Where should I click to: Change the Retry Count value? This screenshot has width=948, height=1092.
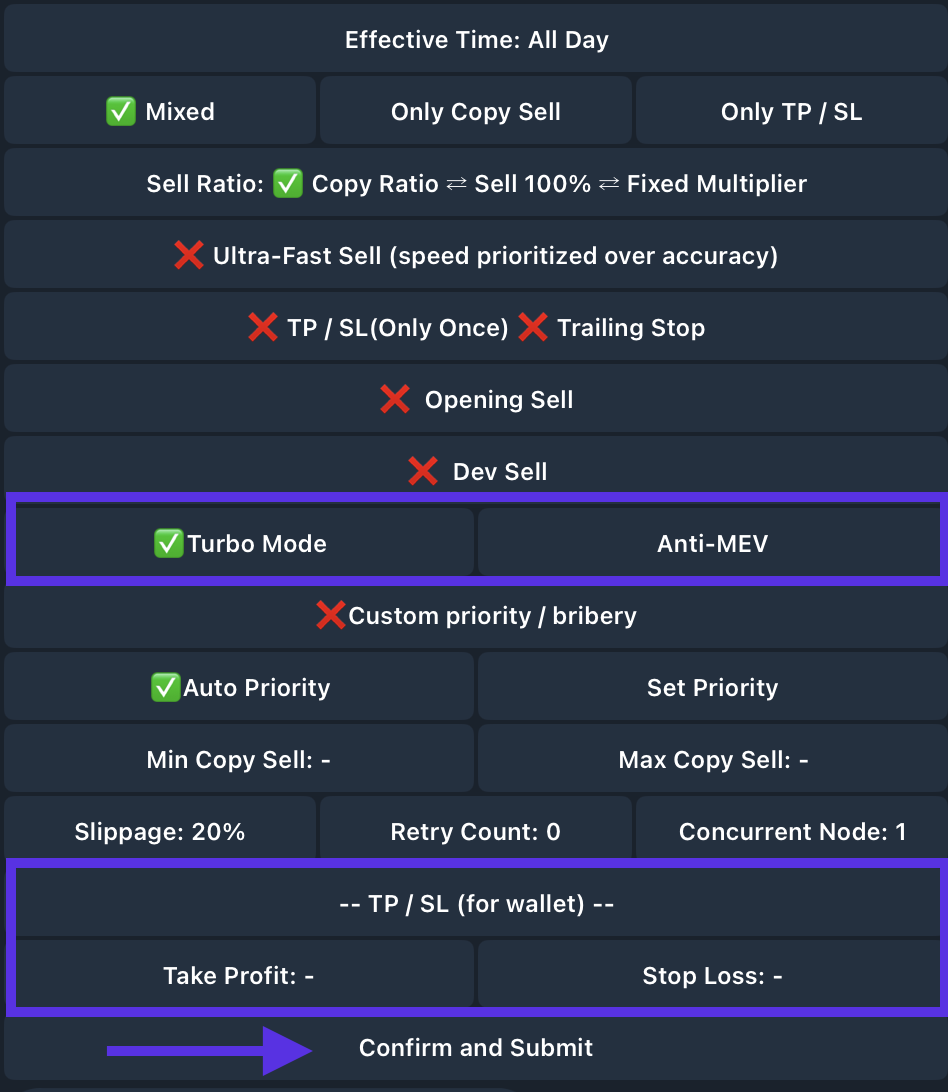[476, 832]
